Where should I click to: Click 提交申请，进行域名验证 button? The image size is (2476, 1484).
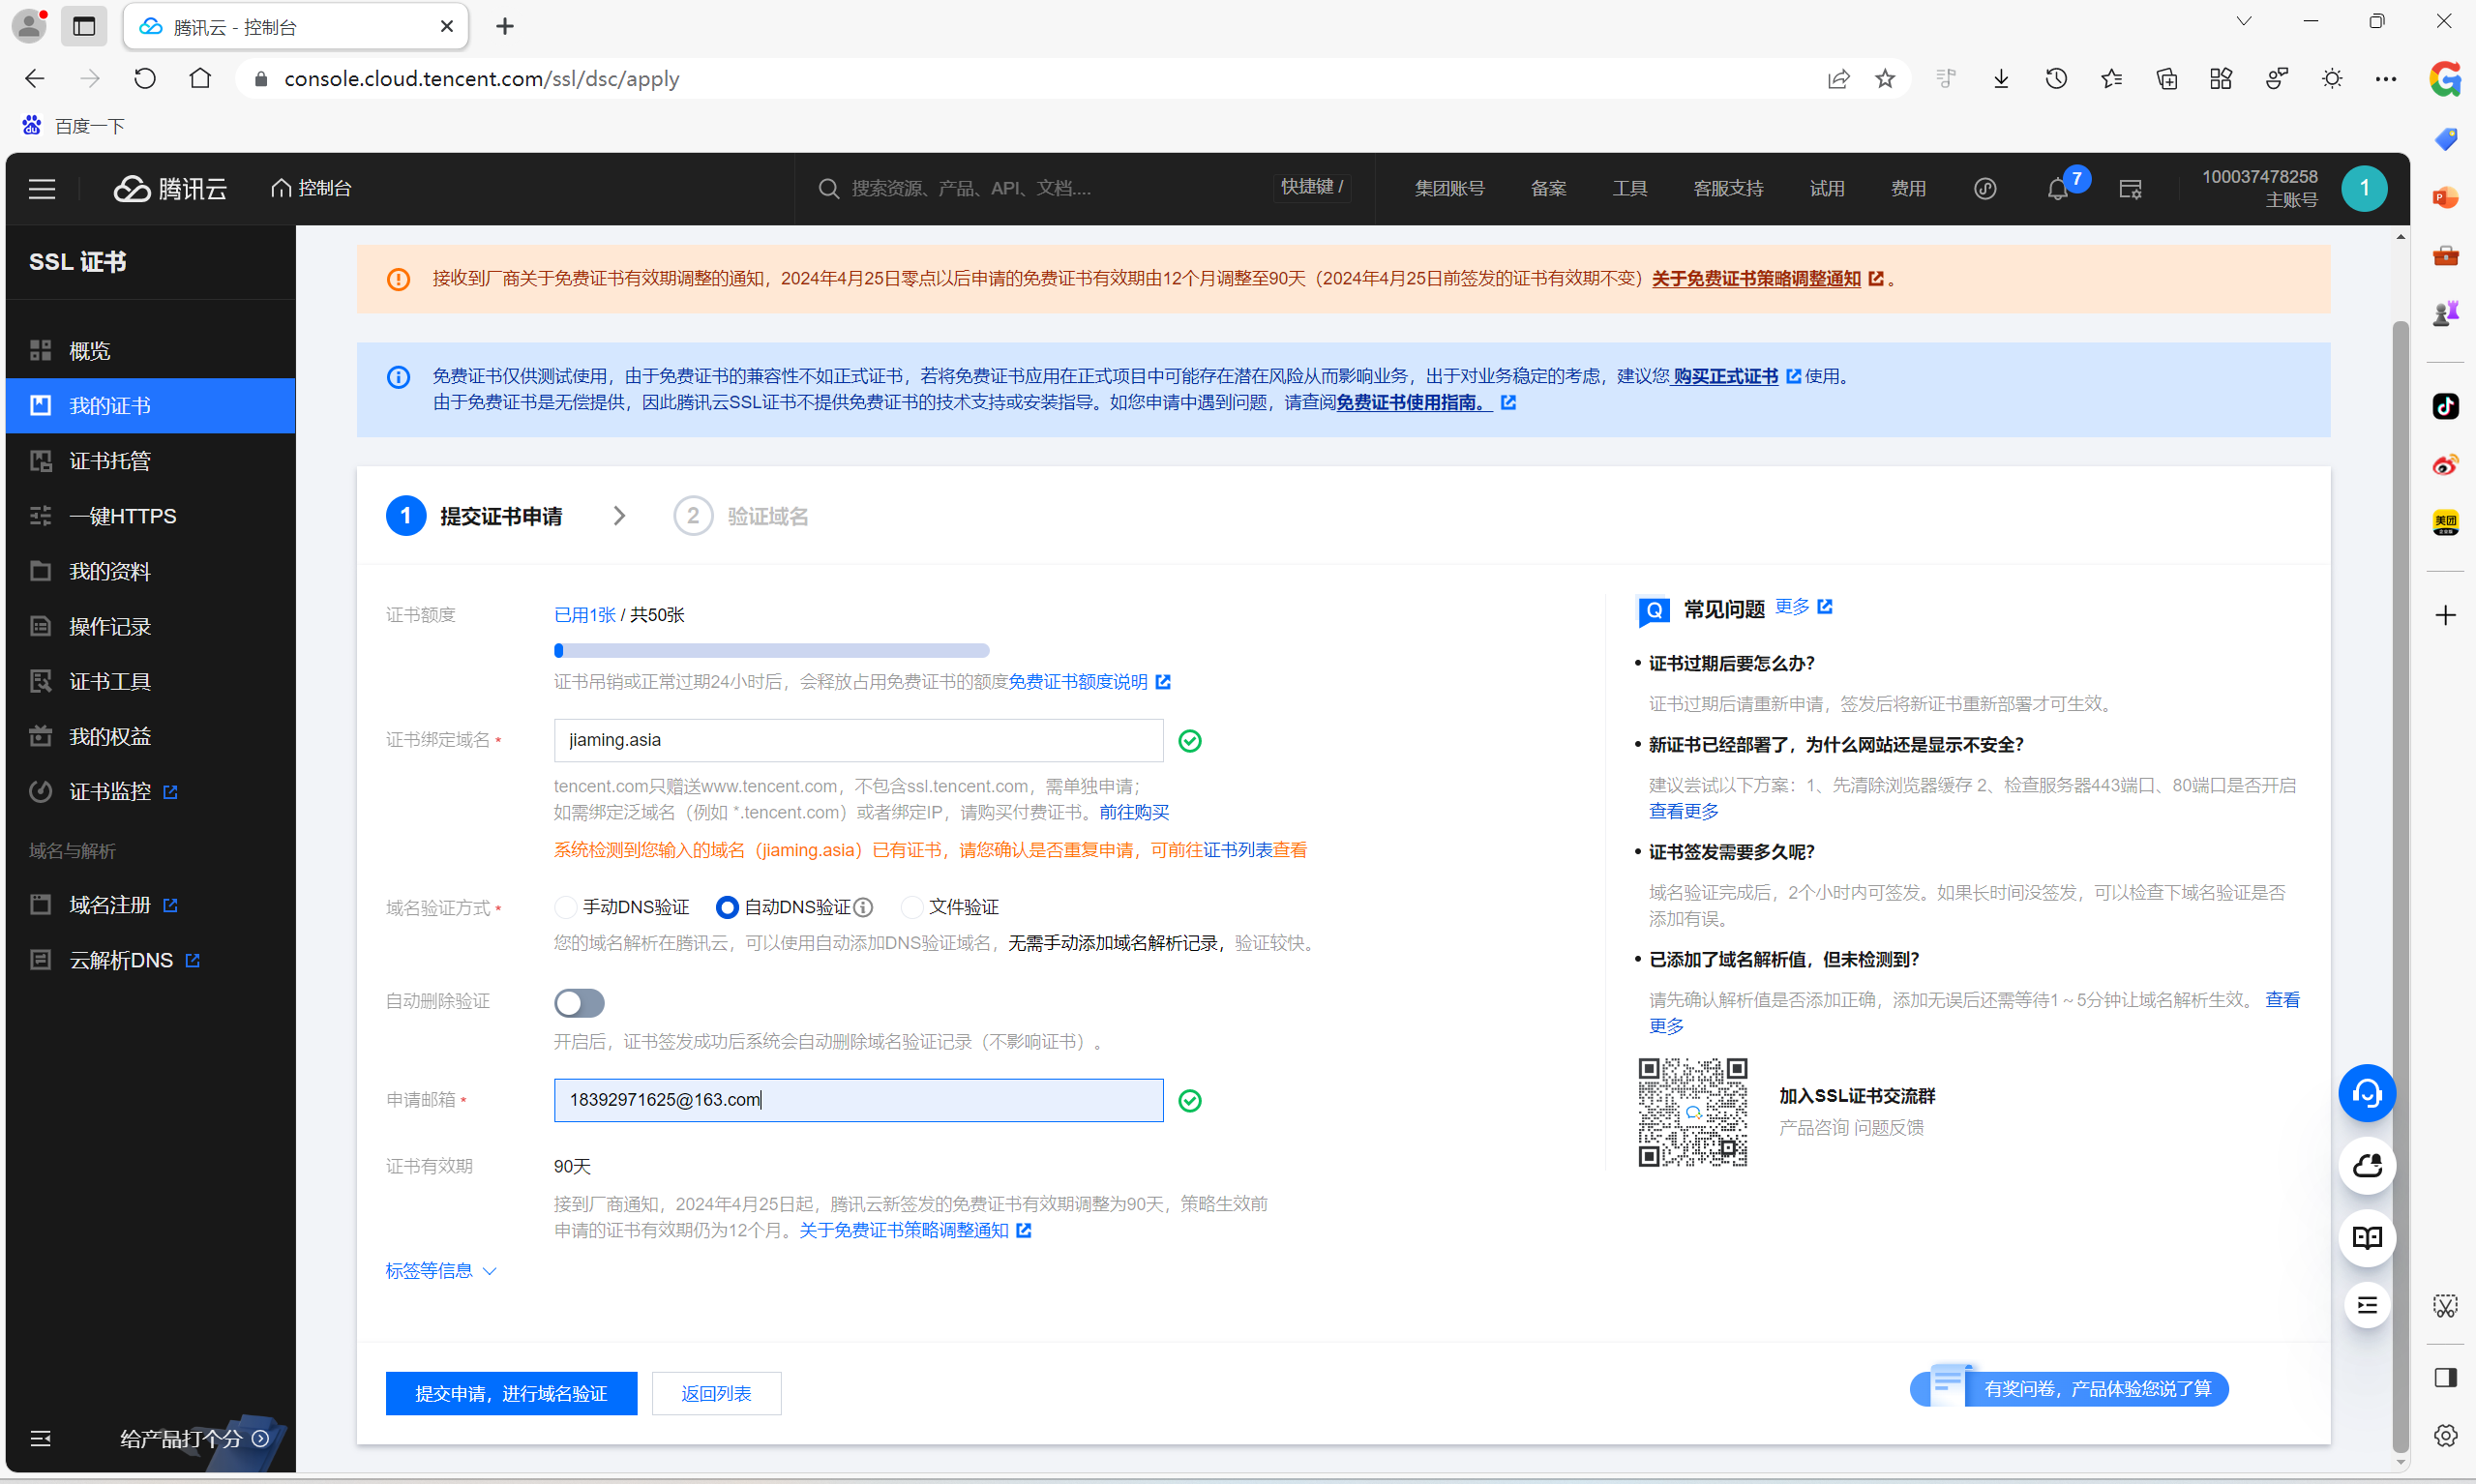(x=511, y=1393)
